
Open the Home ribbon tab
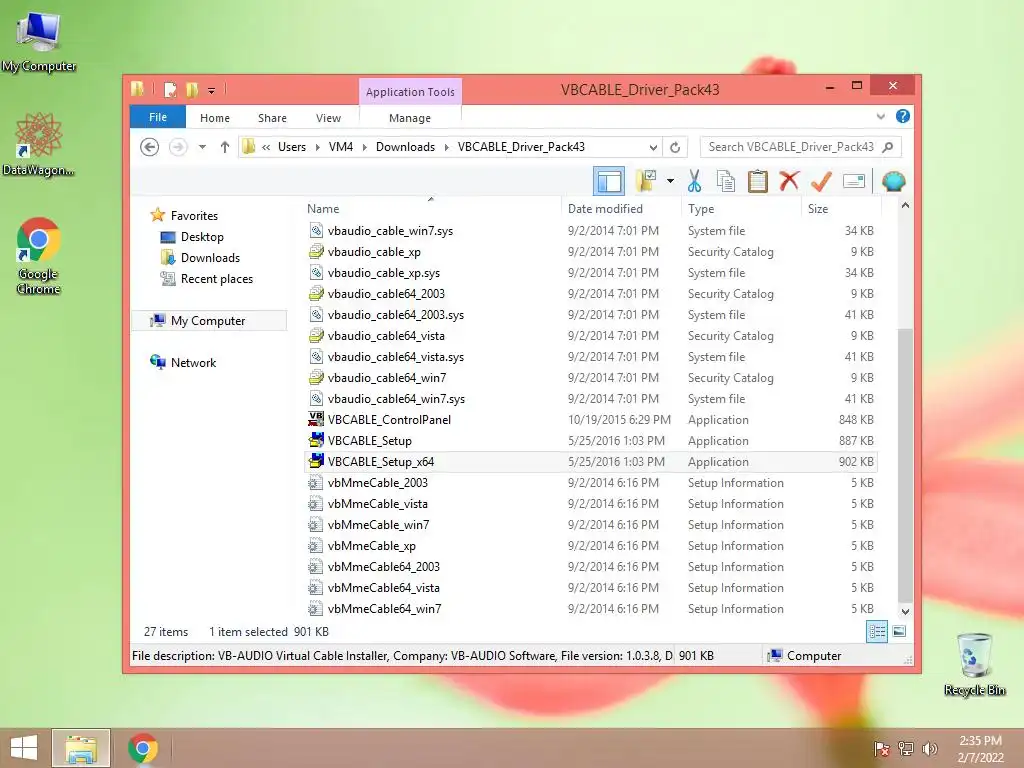pyautogui.click(x=215, y=118)
